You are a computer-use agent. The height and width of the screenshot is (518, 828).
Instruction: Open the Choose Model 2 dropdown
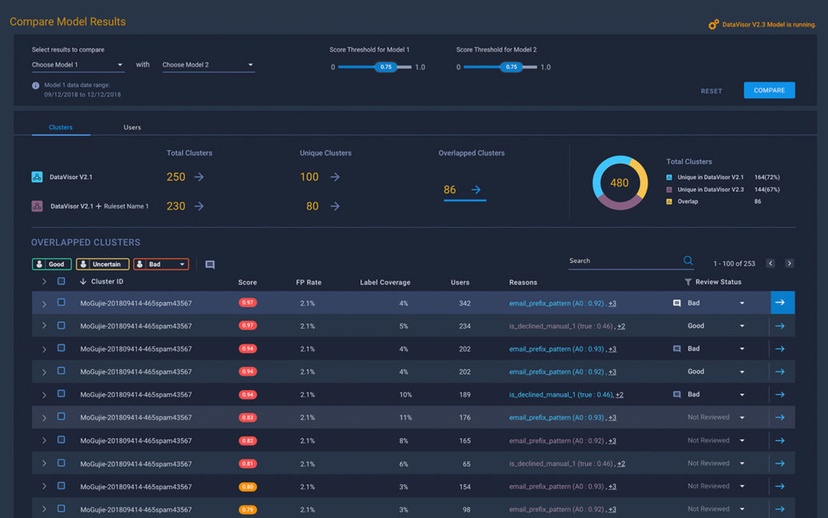[208, 65]
